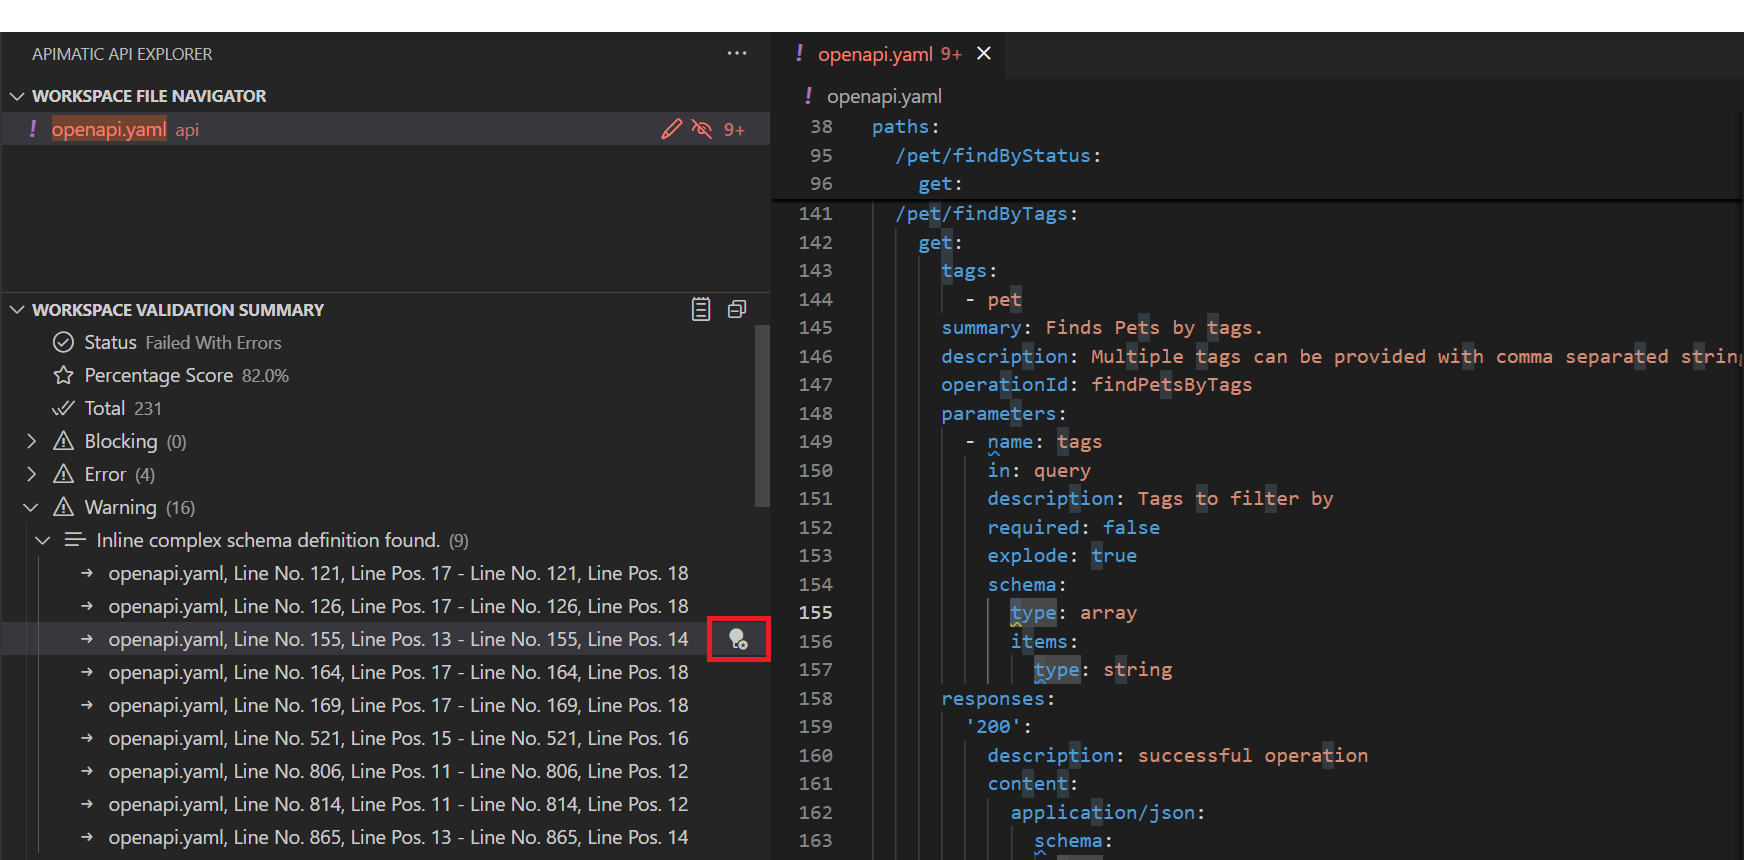Click 'description: successful operation' on line 160

(x=1178, y=755)
